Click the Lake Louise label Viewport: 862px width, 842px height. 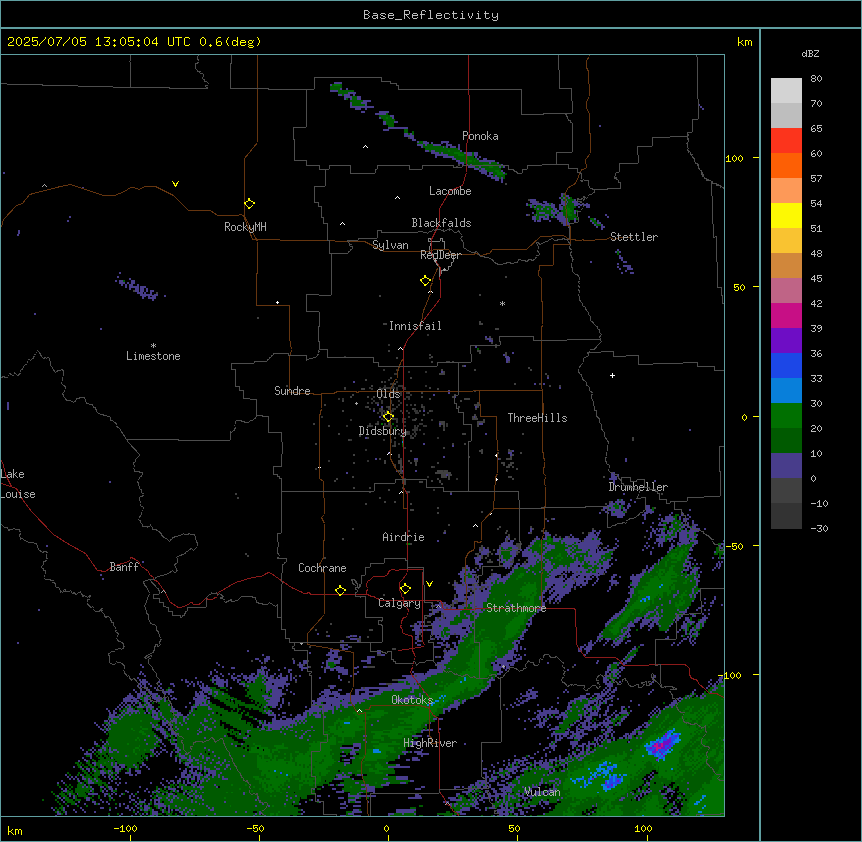[18, 484]
